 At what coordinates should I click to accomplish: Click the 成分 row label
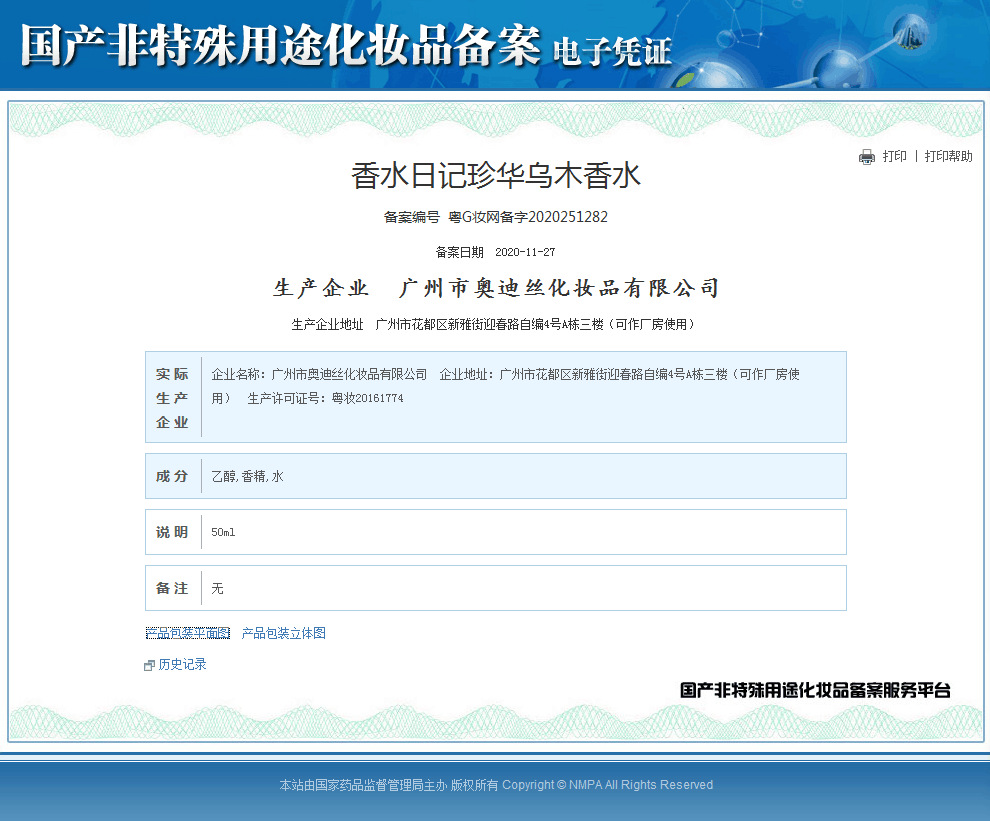[x=172, y=476]
